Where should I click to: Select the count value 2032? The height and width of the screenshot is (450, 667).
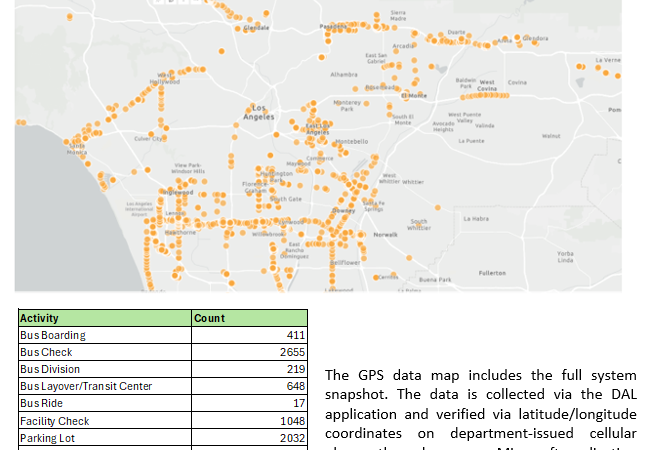pos(291,438)
